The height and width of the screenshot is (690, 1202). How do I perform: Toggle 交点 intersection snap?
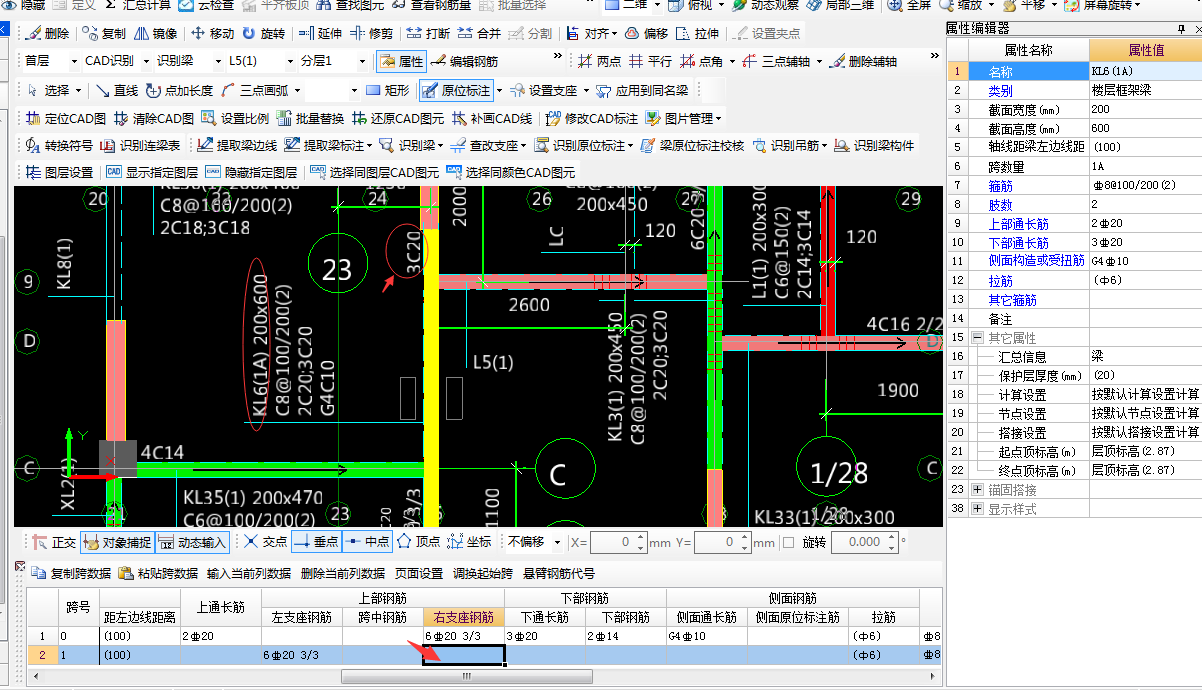[x=264, y=542]
